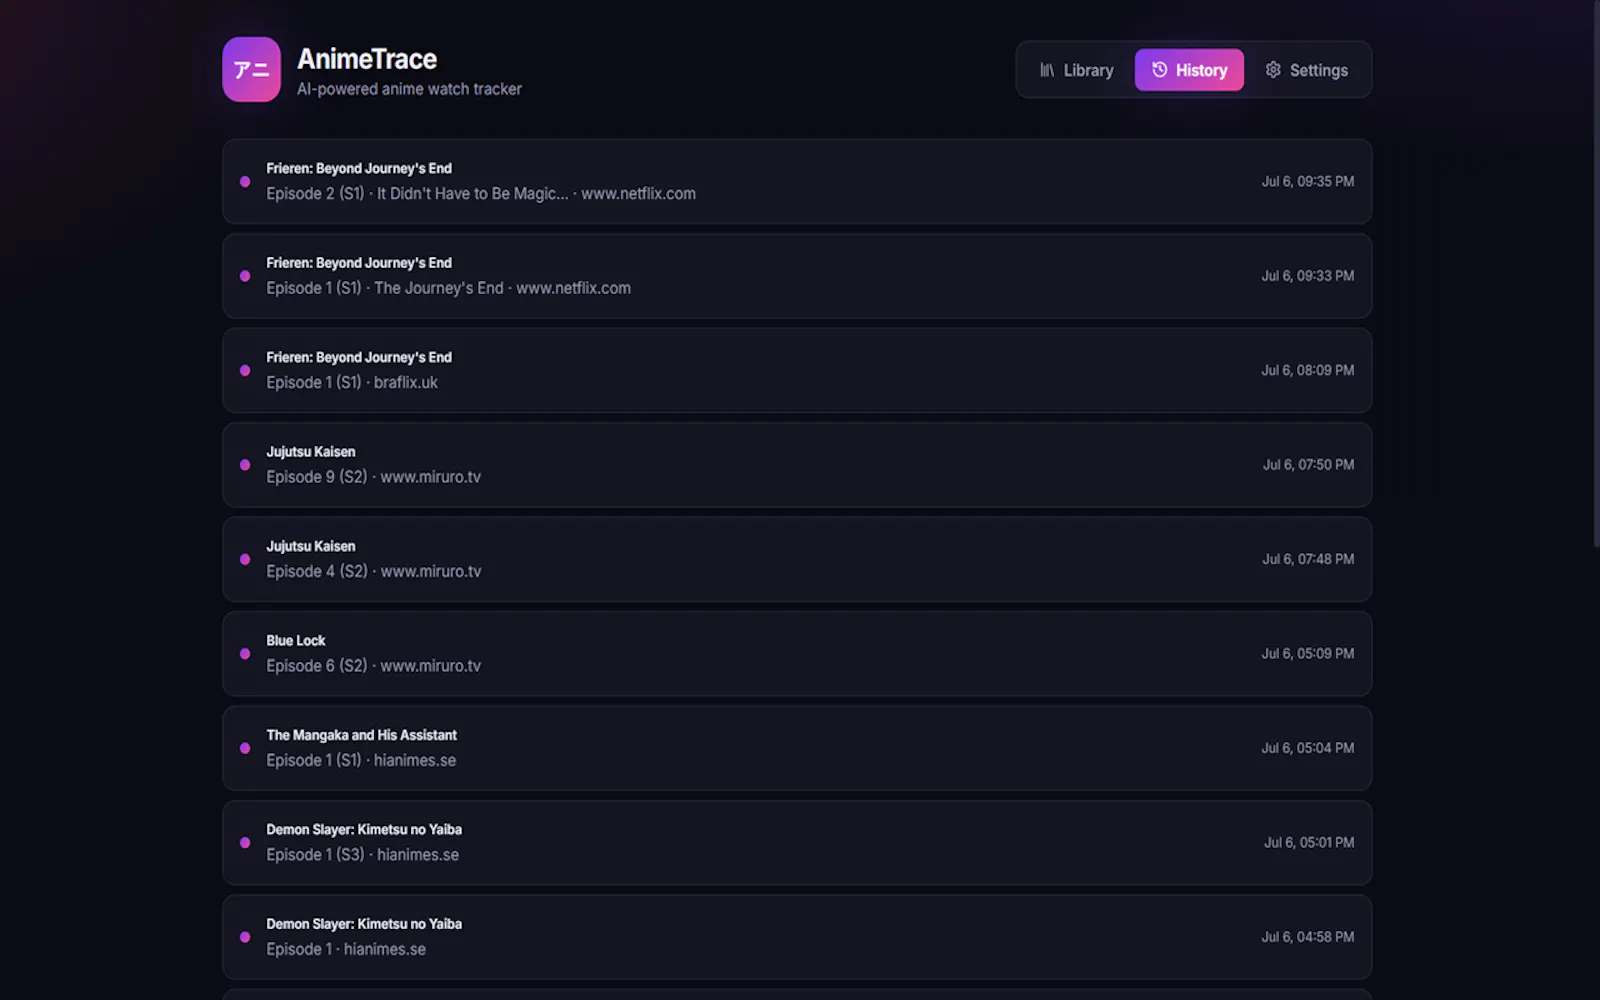Screen dimensions: 1600x1000
Task: Select the Jujutsu Kaisen title at 07:50 PM
Action: 310,452
